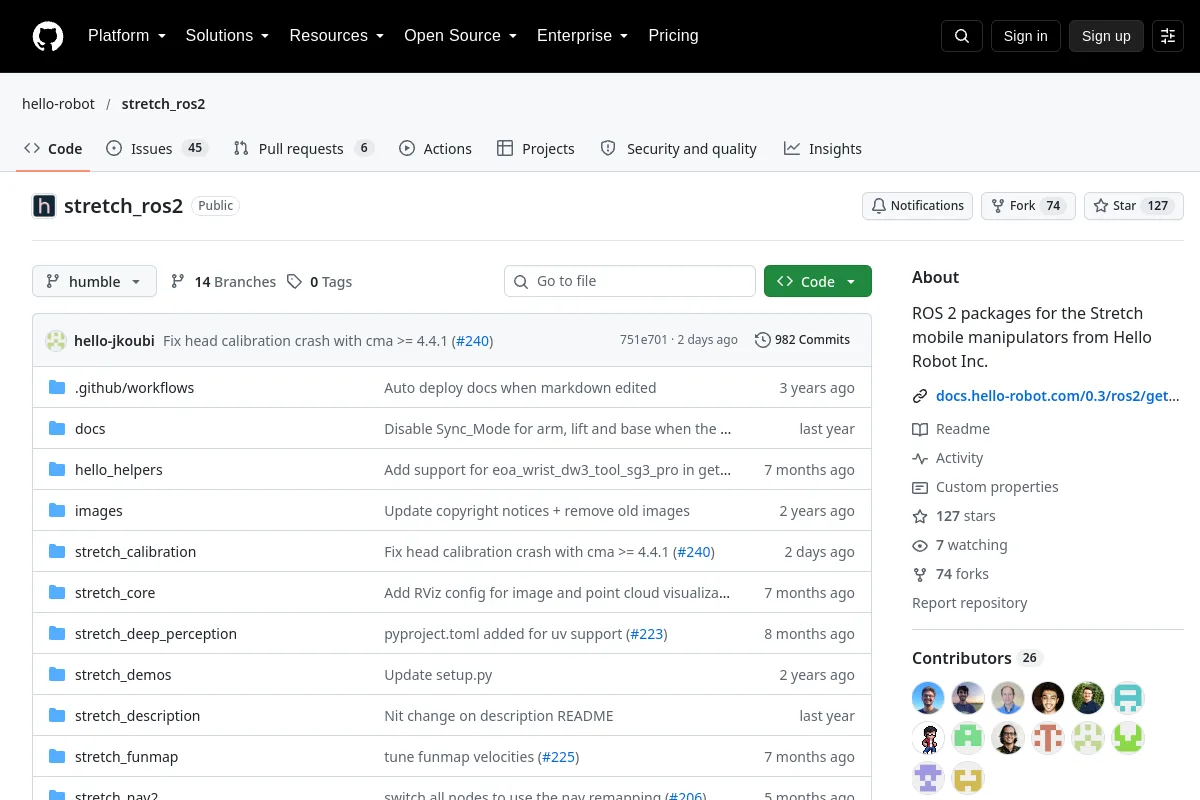This screenshot has width=1200, height=800.
Task: Open the green Code dropdown button
Action: pyautogui.click(x=818, y=281)
